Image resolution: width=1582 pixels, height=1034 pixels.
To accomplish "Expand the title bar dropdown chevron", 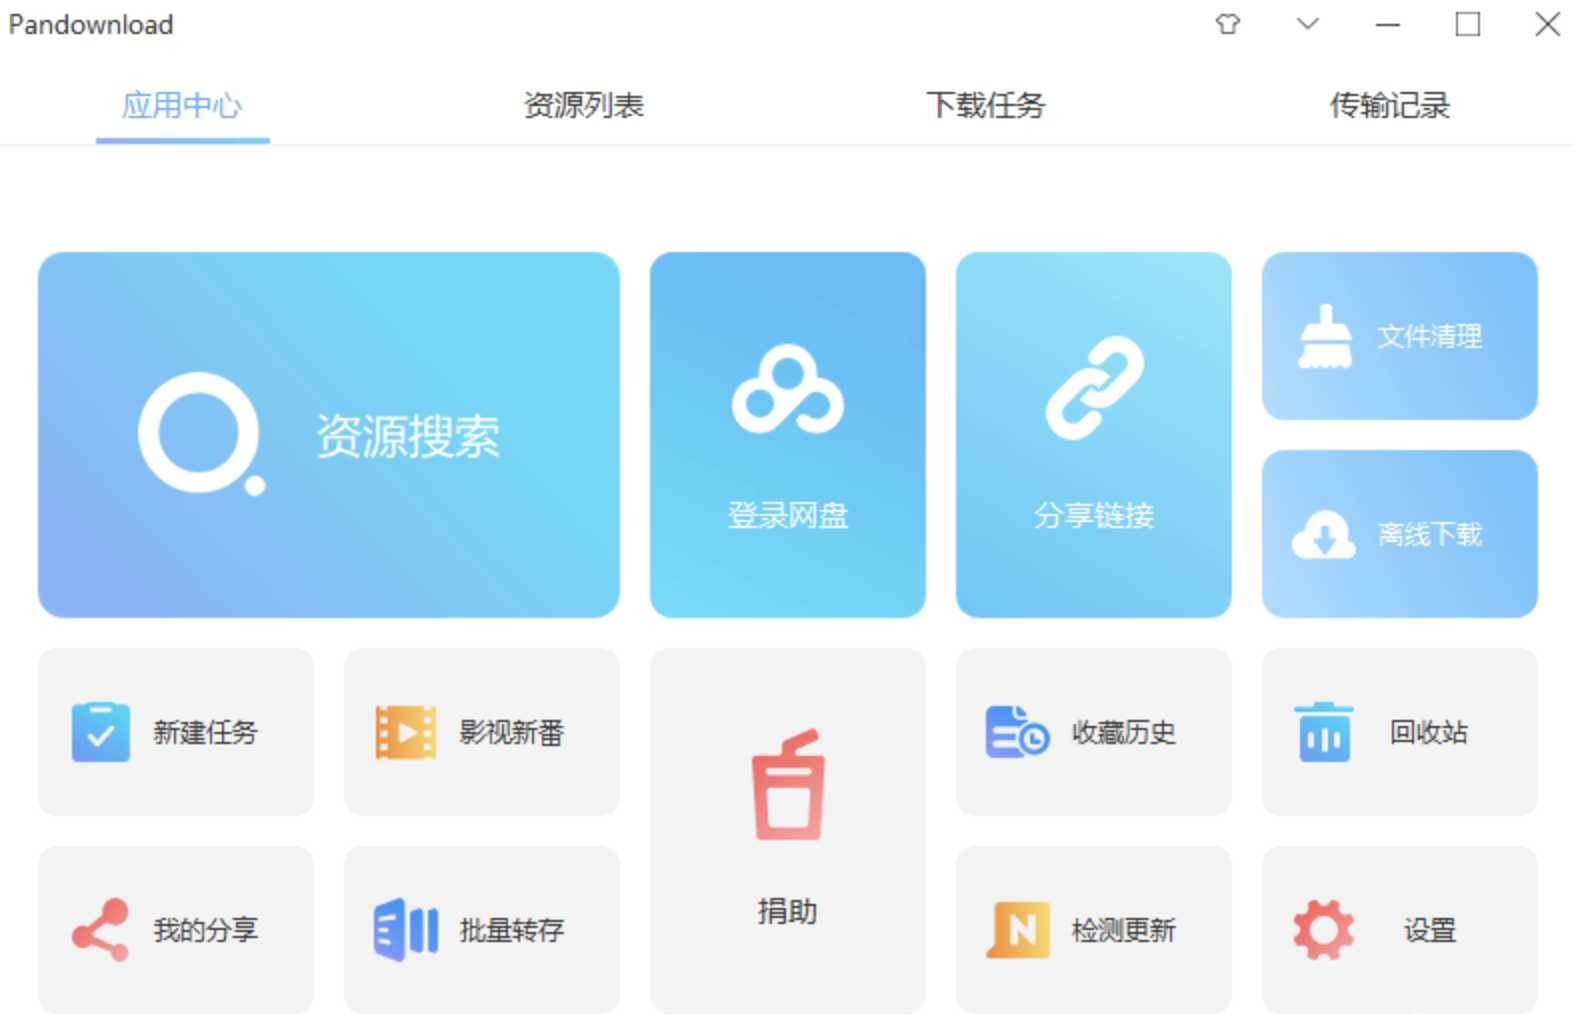I will coord(1308,24).
